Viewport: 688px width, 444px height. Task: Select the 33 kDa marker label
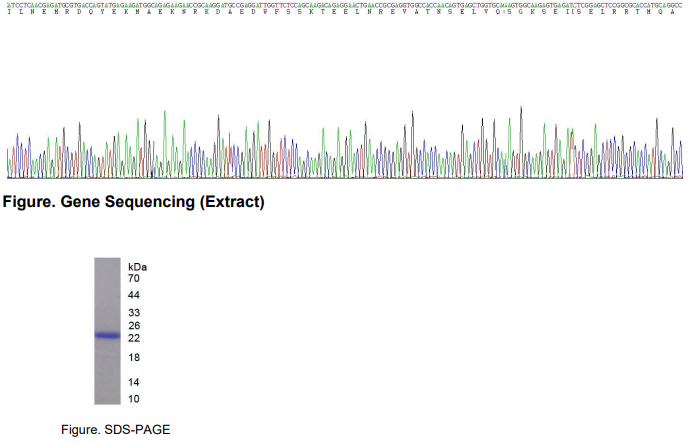pos(134,314)
